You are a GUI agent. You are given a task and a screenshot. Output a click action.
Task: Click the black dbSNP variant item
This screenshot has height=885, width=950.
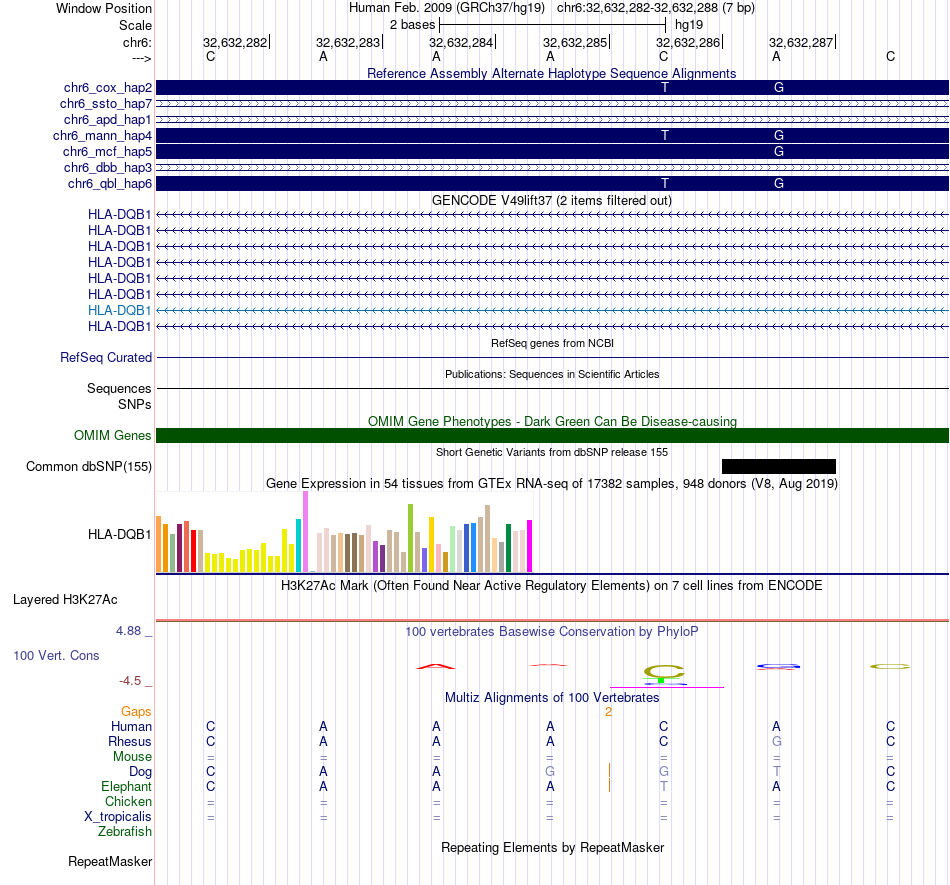pos(779,466)
